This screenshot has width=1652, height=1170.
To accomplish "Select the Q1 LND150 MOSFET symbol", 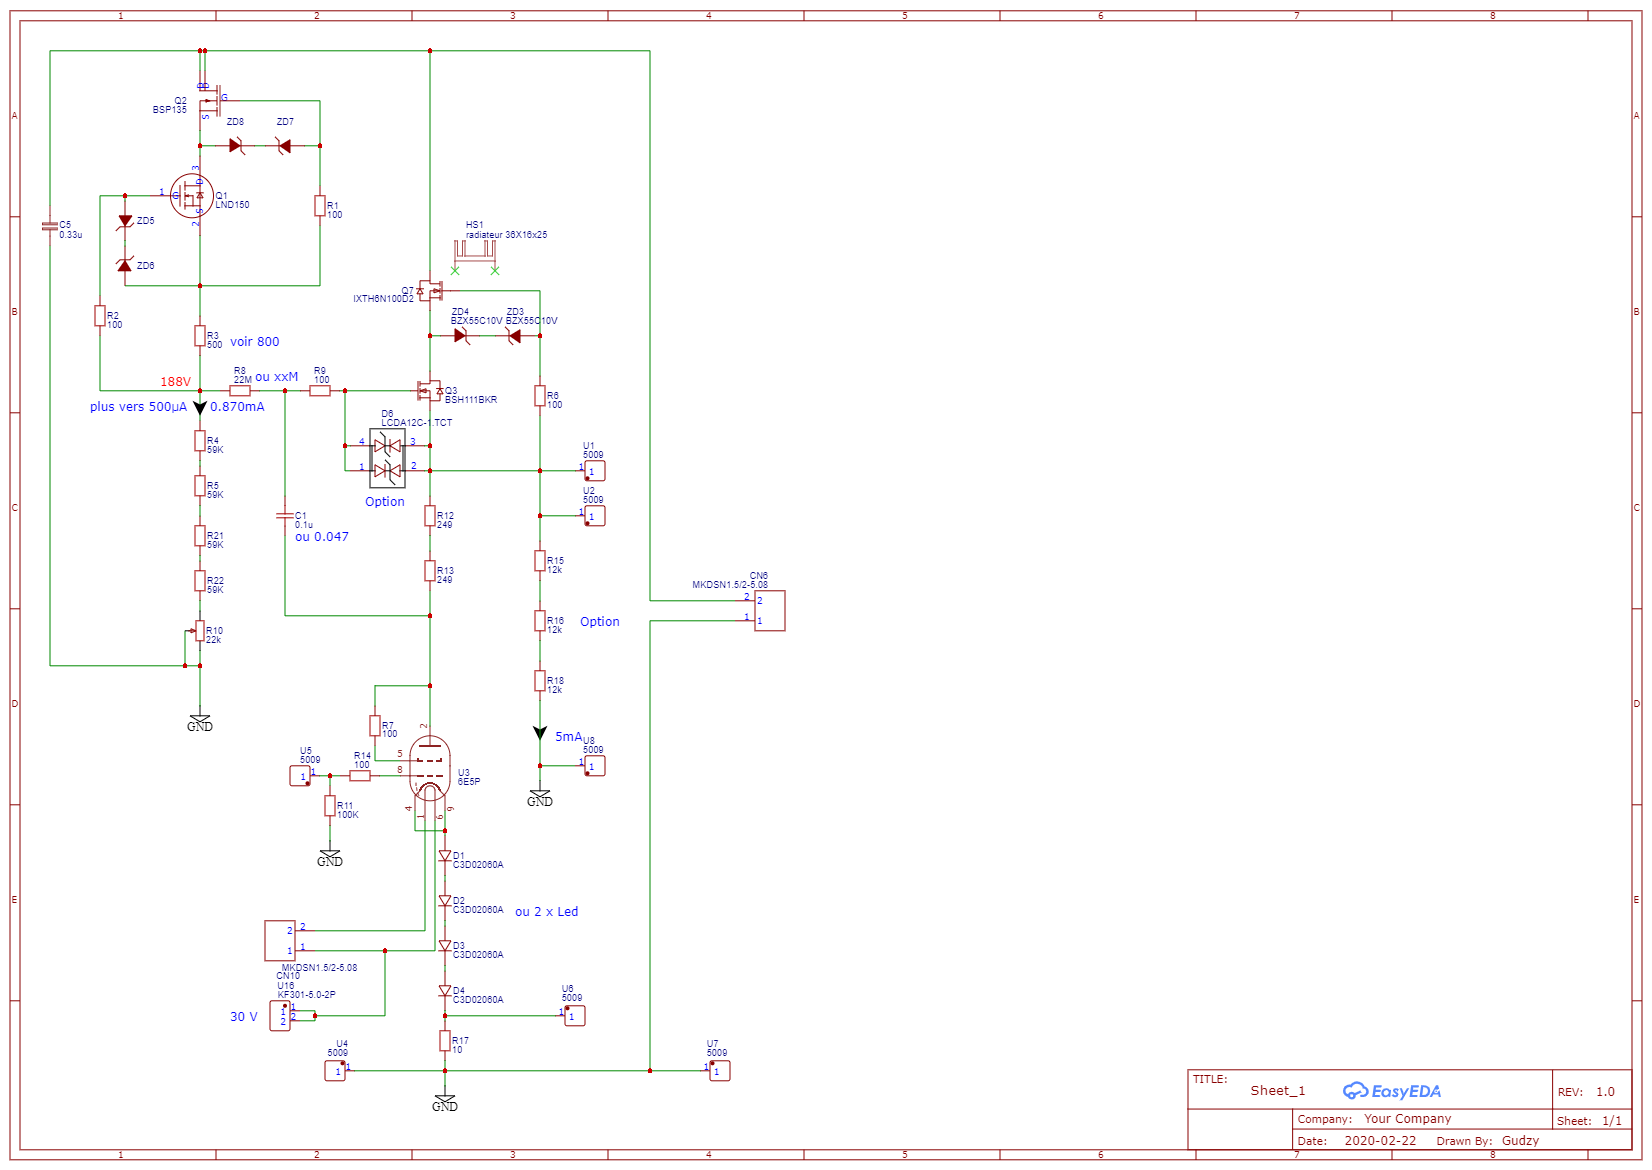I will (192, 195).
